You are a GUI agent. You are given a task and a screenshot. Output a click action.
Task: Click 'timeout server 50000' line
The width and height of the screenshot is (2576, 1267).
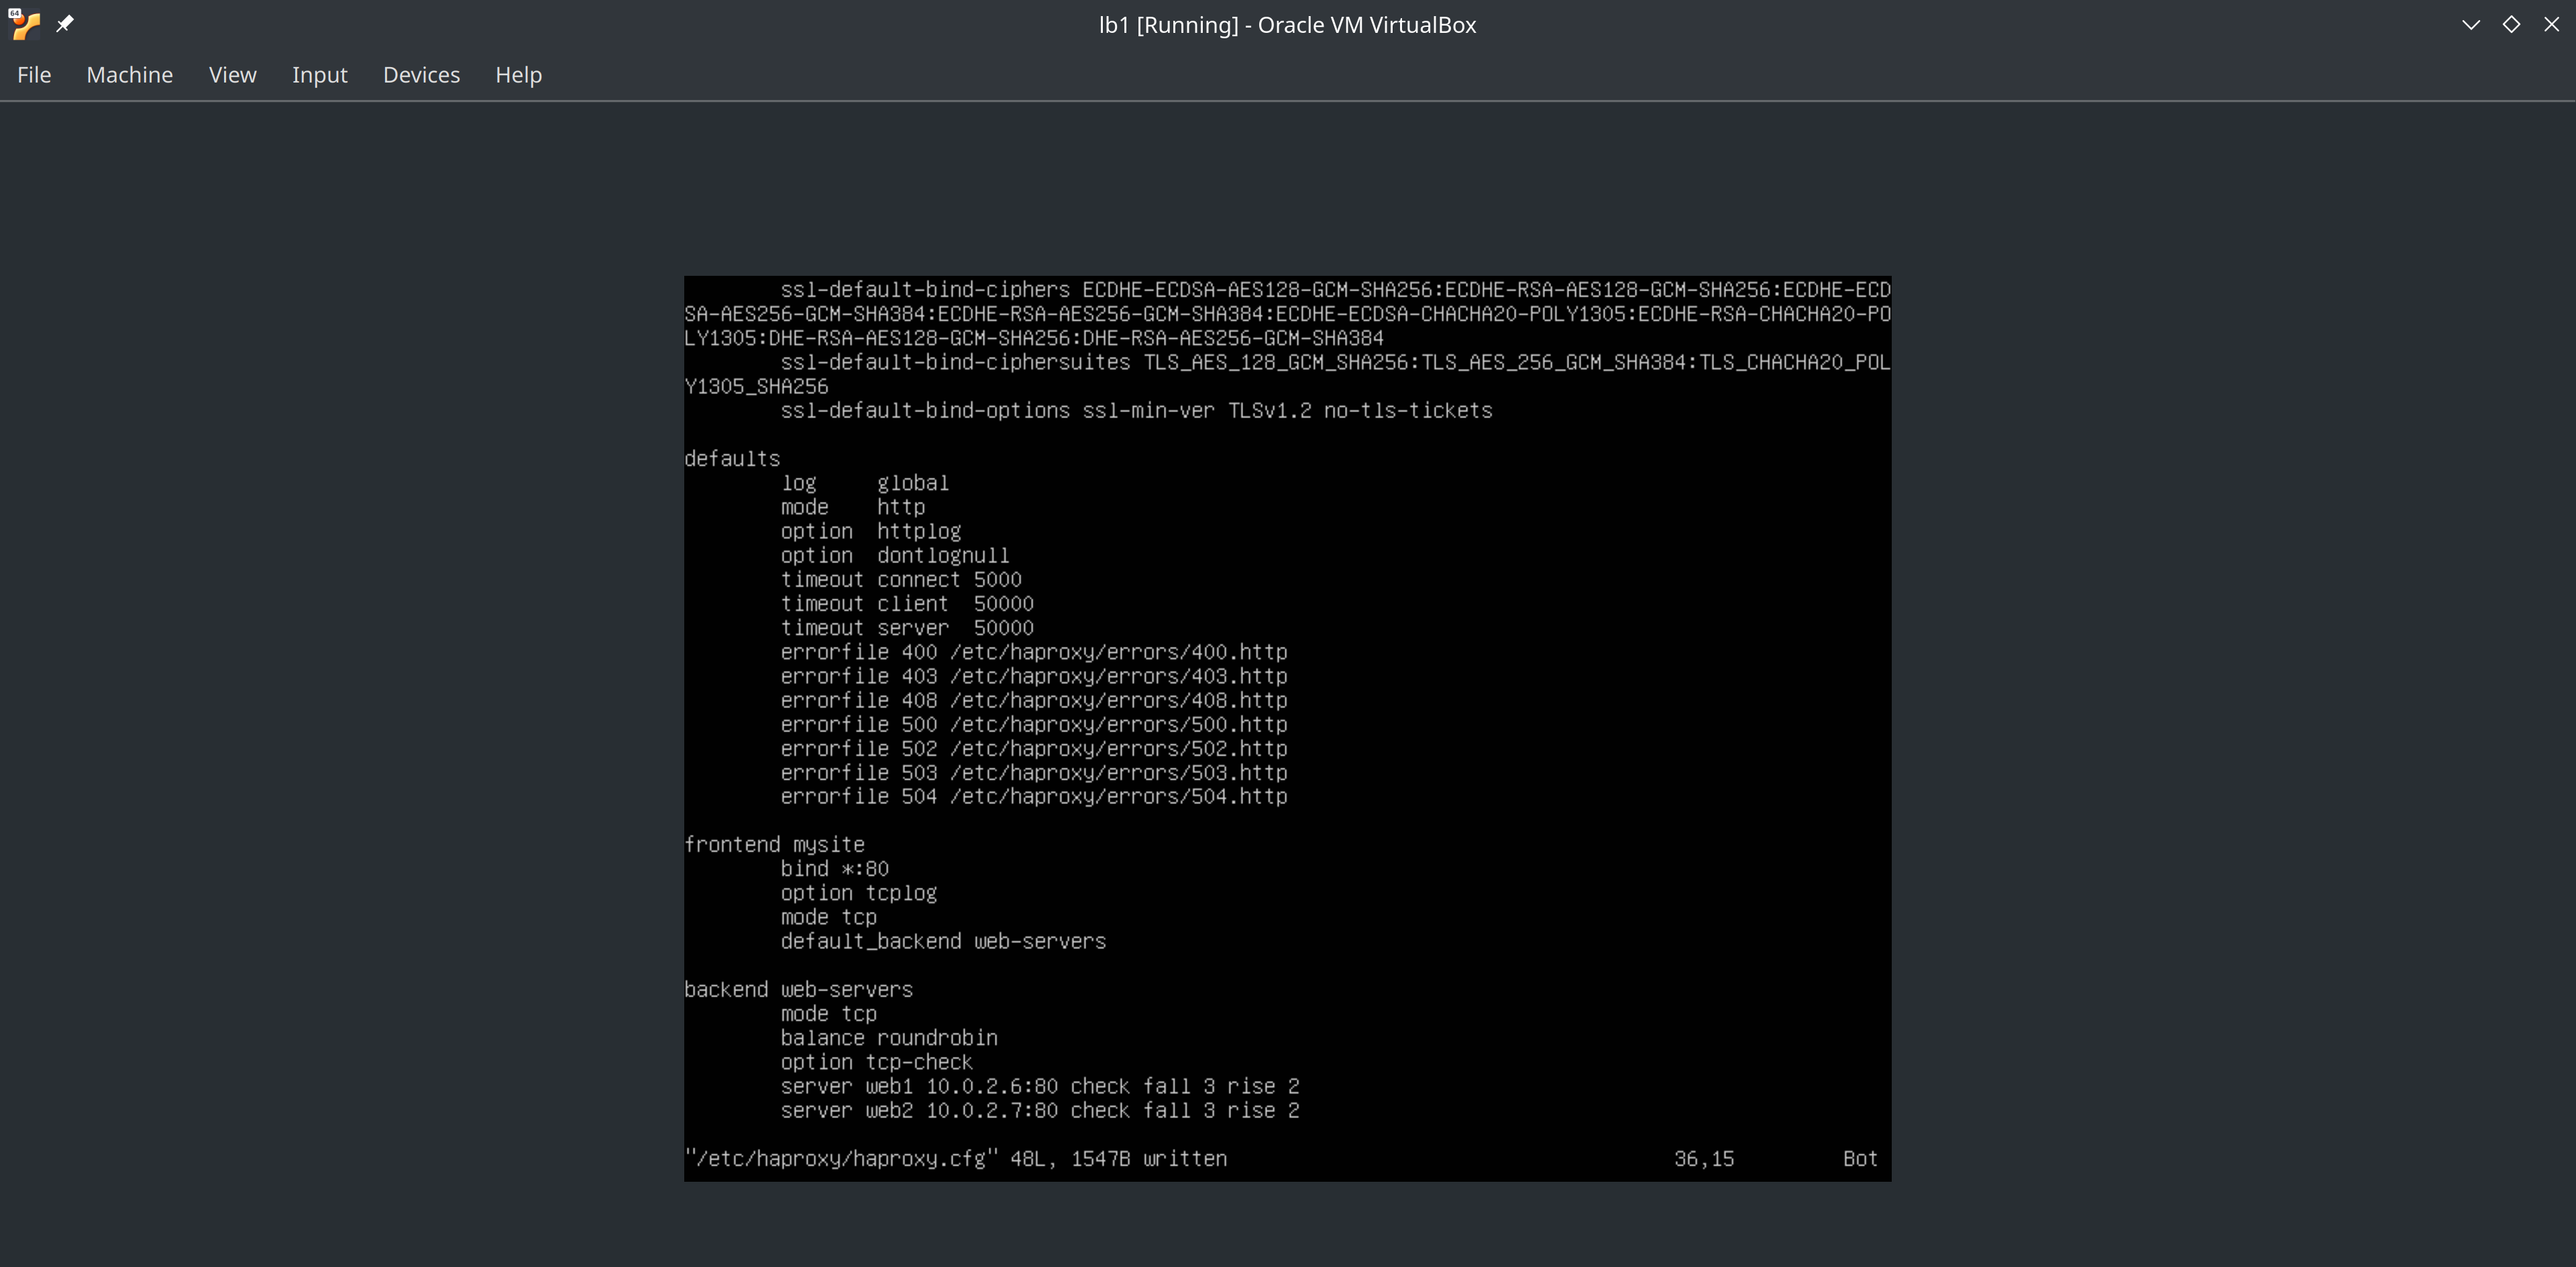tap(907, 628)
